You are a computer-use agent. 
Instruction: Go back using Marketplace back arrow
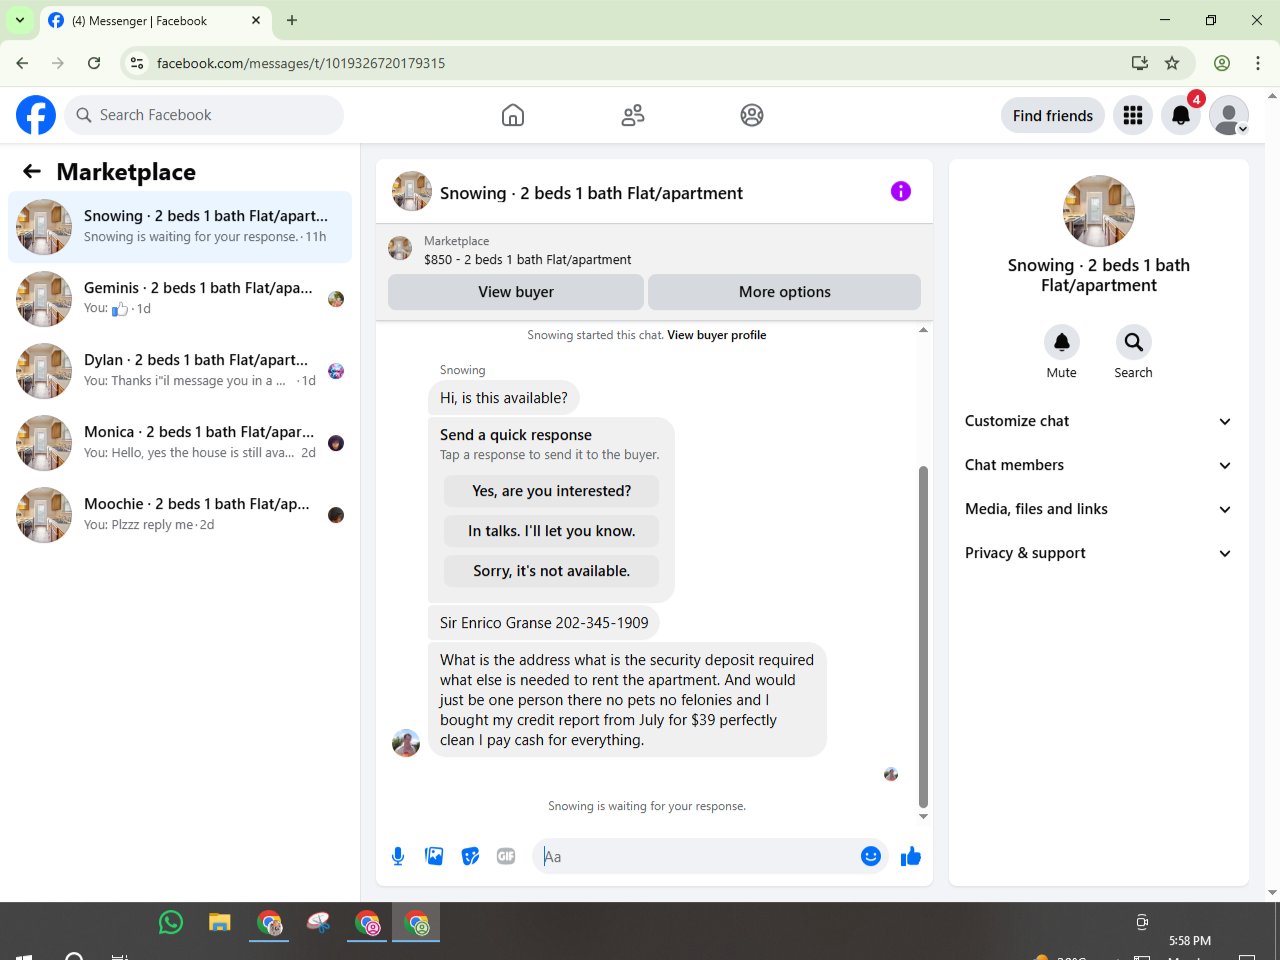[x=32, y=172]
